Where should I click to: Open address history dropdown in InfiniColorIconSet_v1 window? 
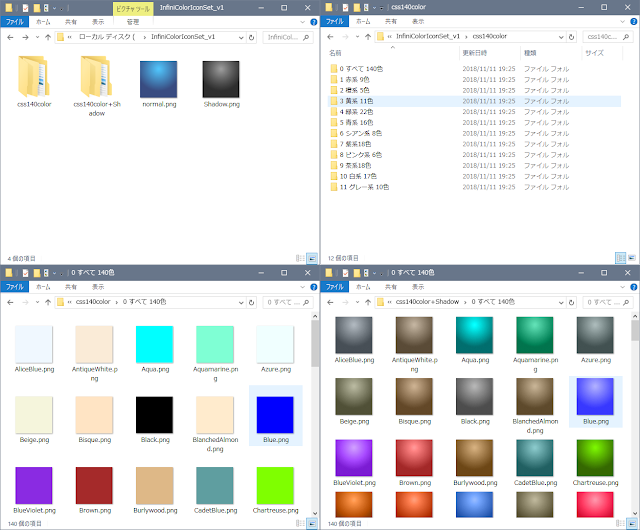241,37
